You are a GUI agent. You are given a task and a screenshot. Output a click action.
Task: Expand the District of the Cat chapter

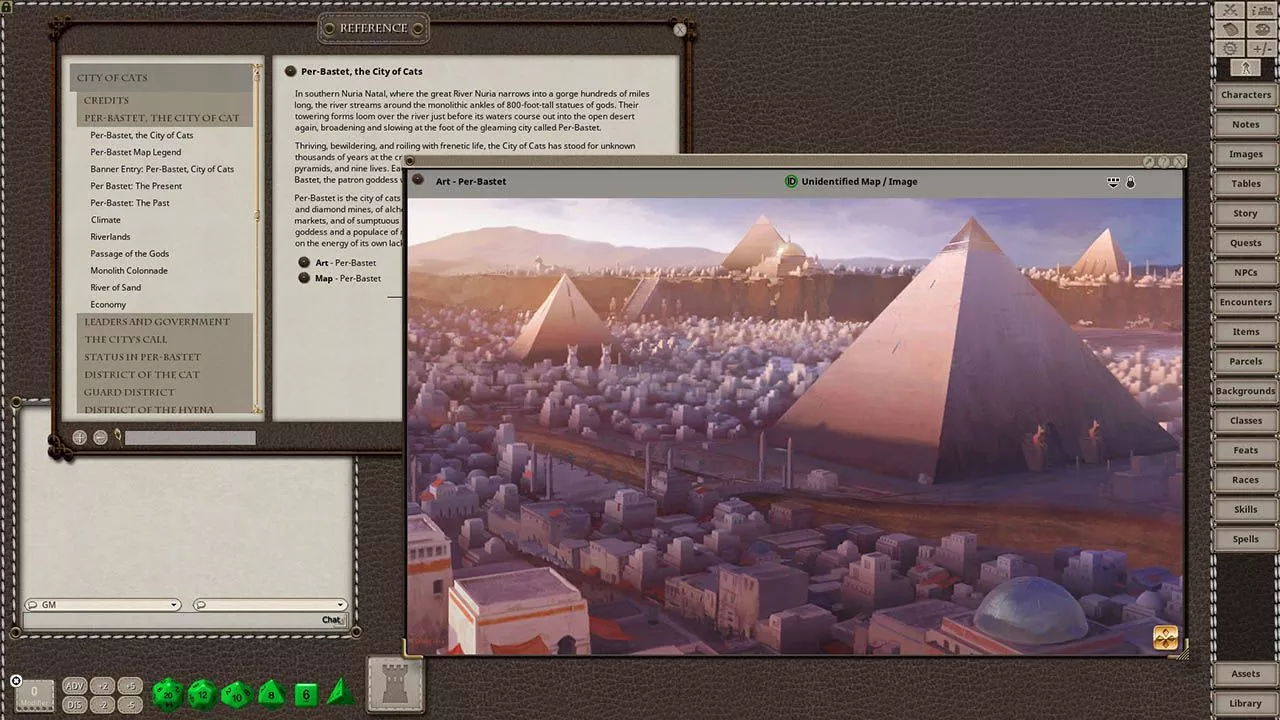pos(165,375)
